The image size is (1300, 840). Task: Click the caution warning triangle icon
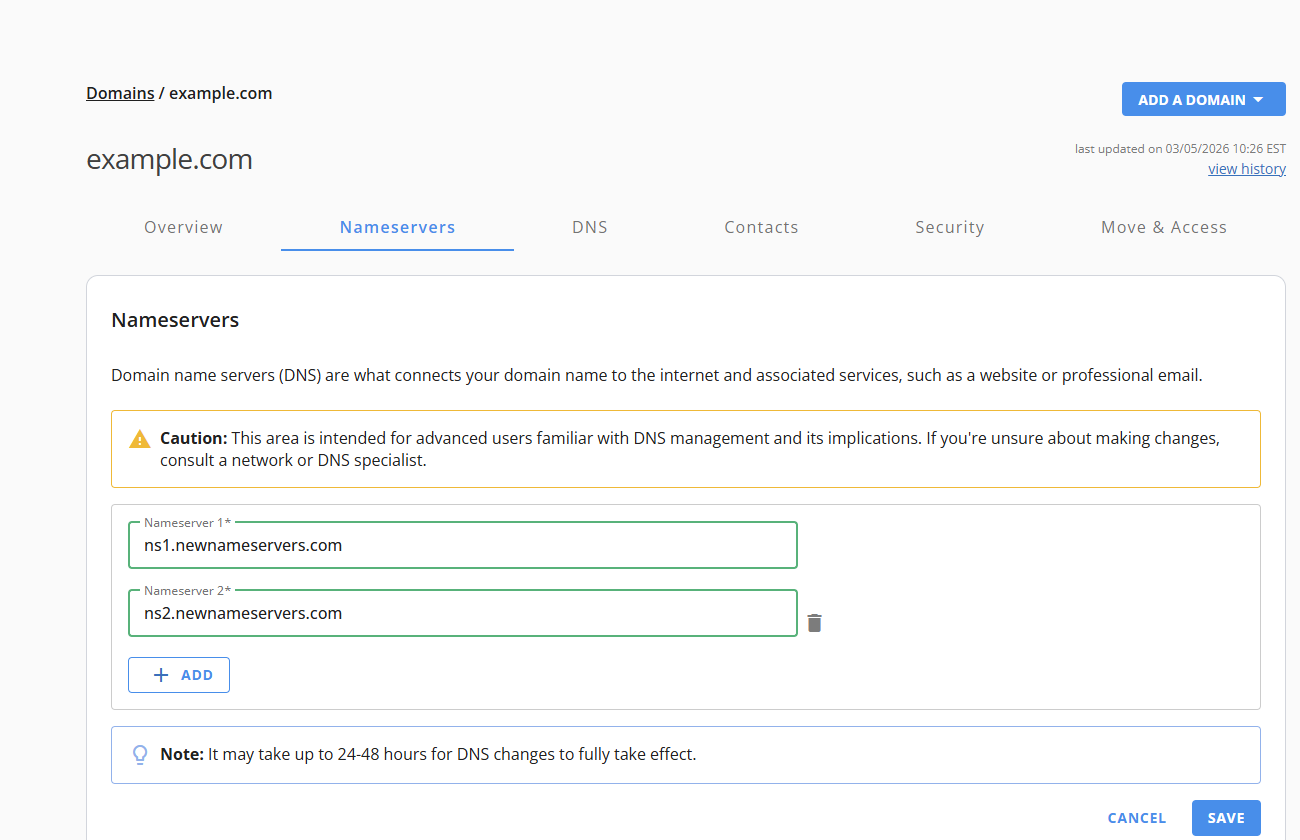pos(140,439)
